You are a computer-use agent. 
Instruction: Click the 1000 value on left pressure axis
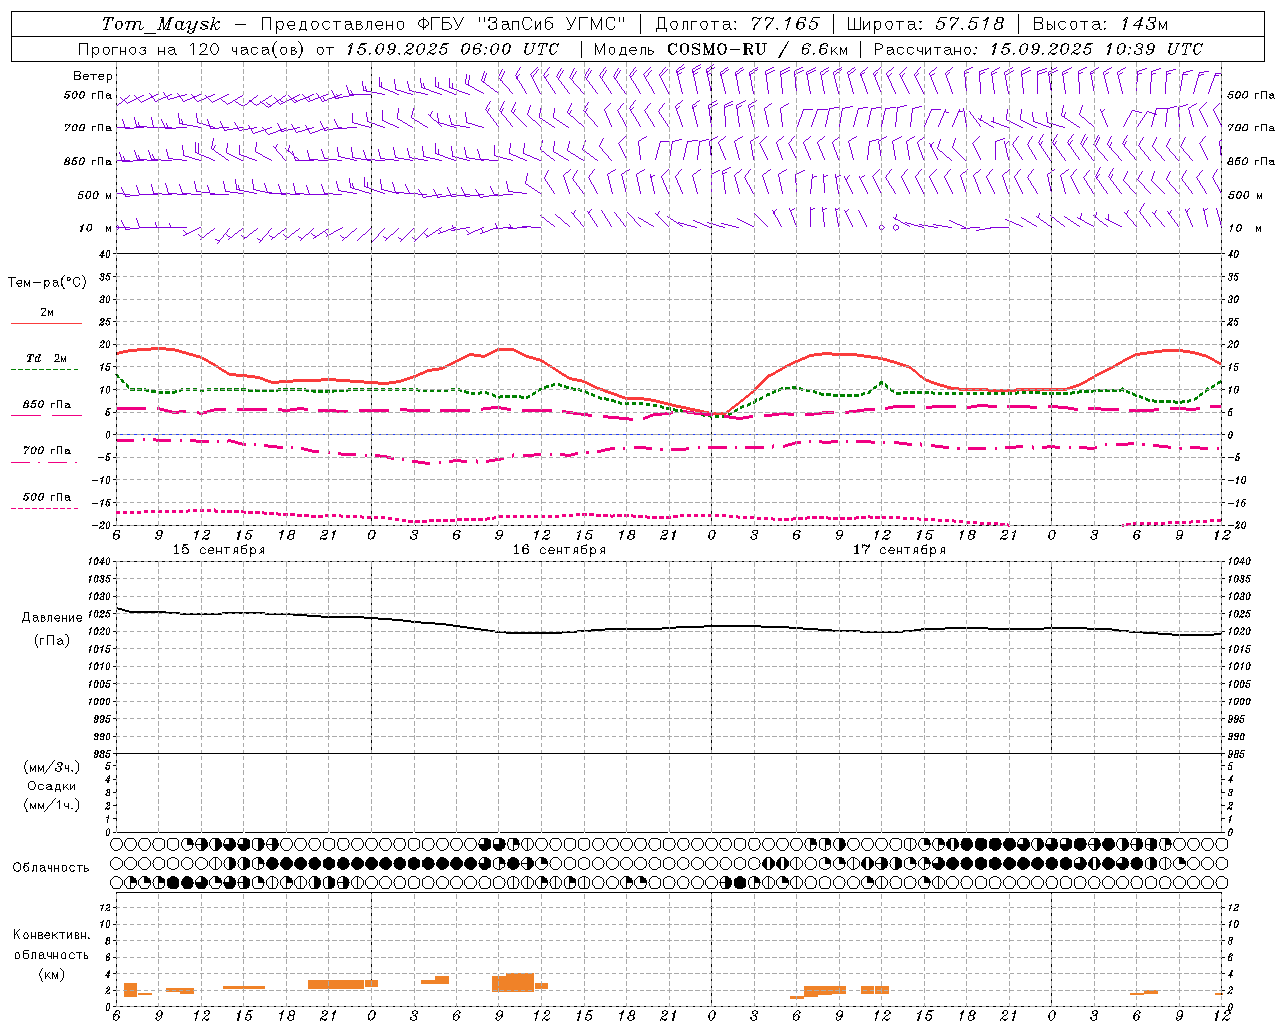(97, 702)
